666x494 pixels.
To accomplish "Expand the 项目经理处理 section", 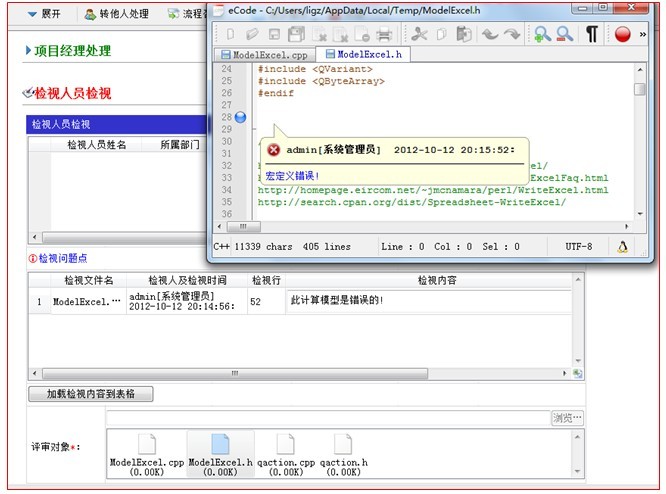I will click(72, 50).
